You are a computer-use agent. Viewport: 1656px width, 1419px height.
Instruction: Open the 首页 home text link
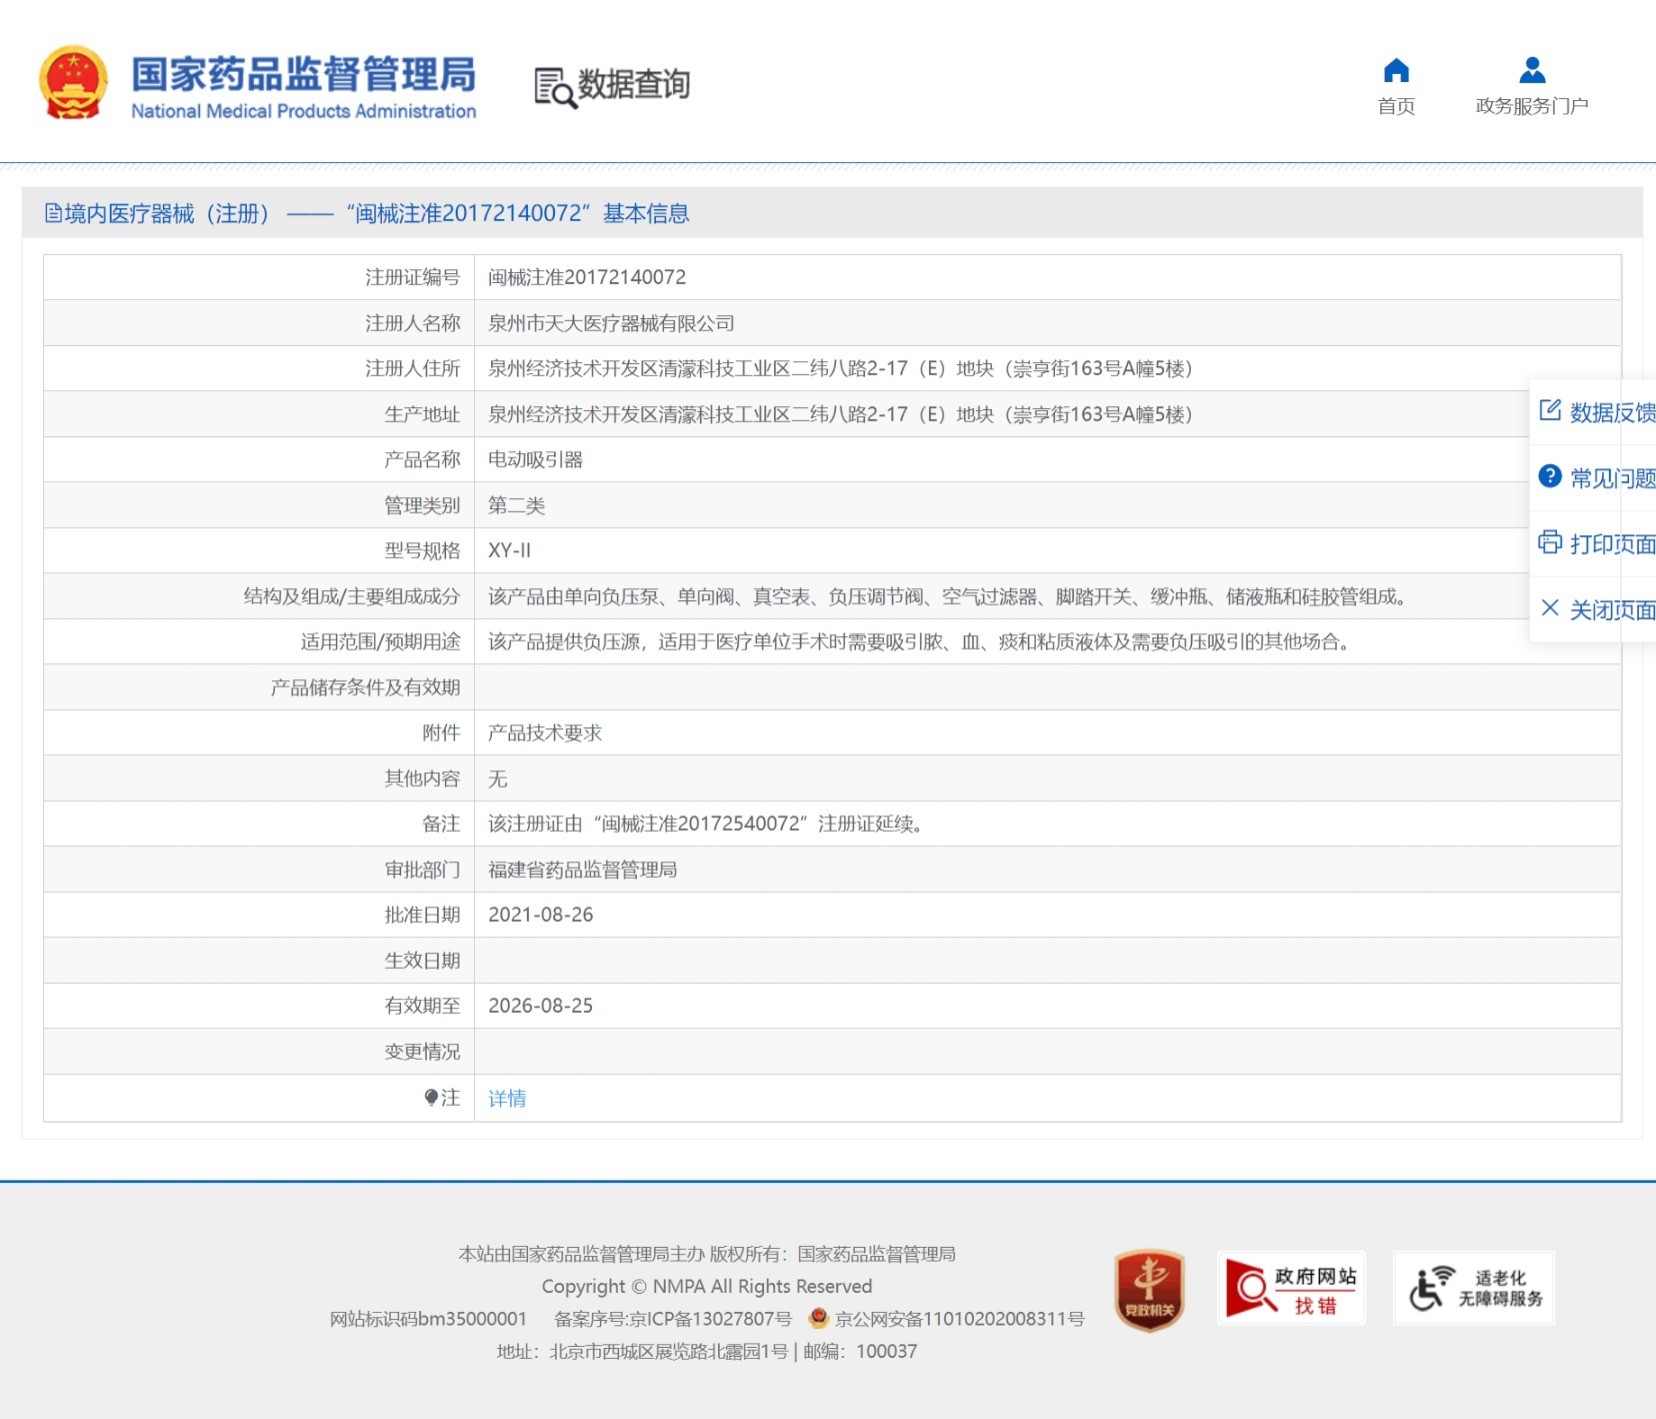click(x=1396, y=106)
